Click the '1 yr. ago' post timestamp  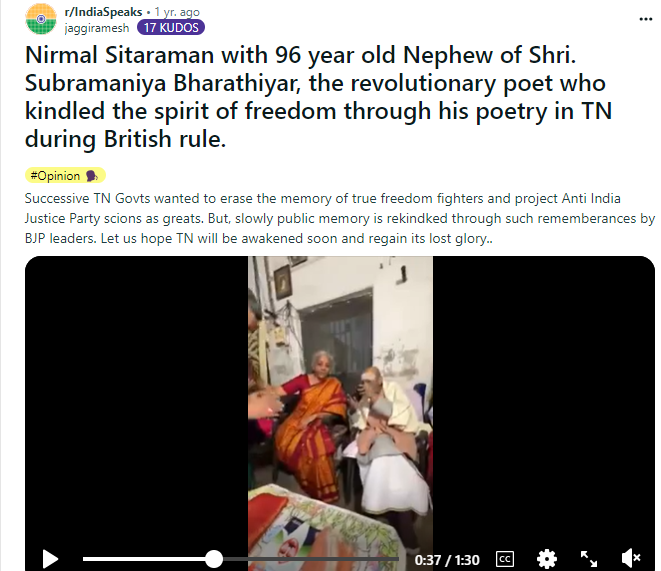tap(177, 12)
